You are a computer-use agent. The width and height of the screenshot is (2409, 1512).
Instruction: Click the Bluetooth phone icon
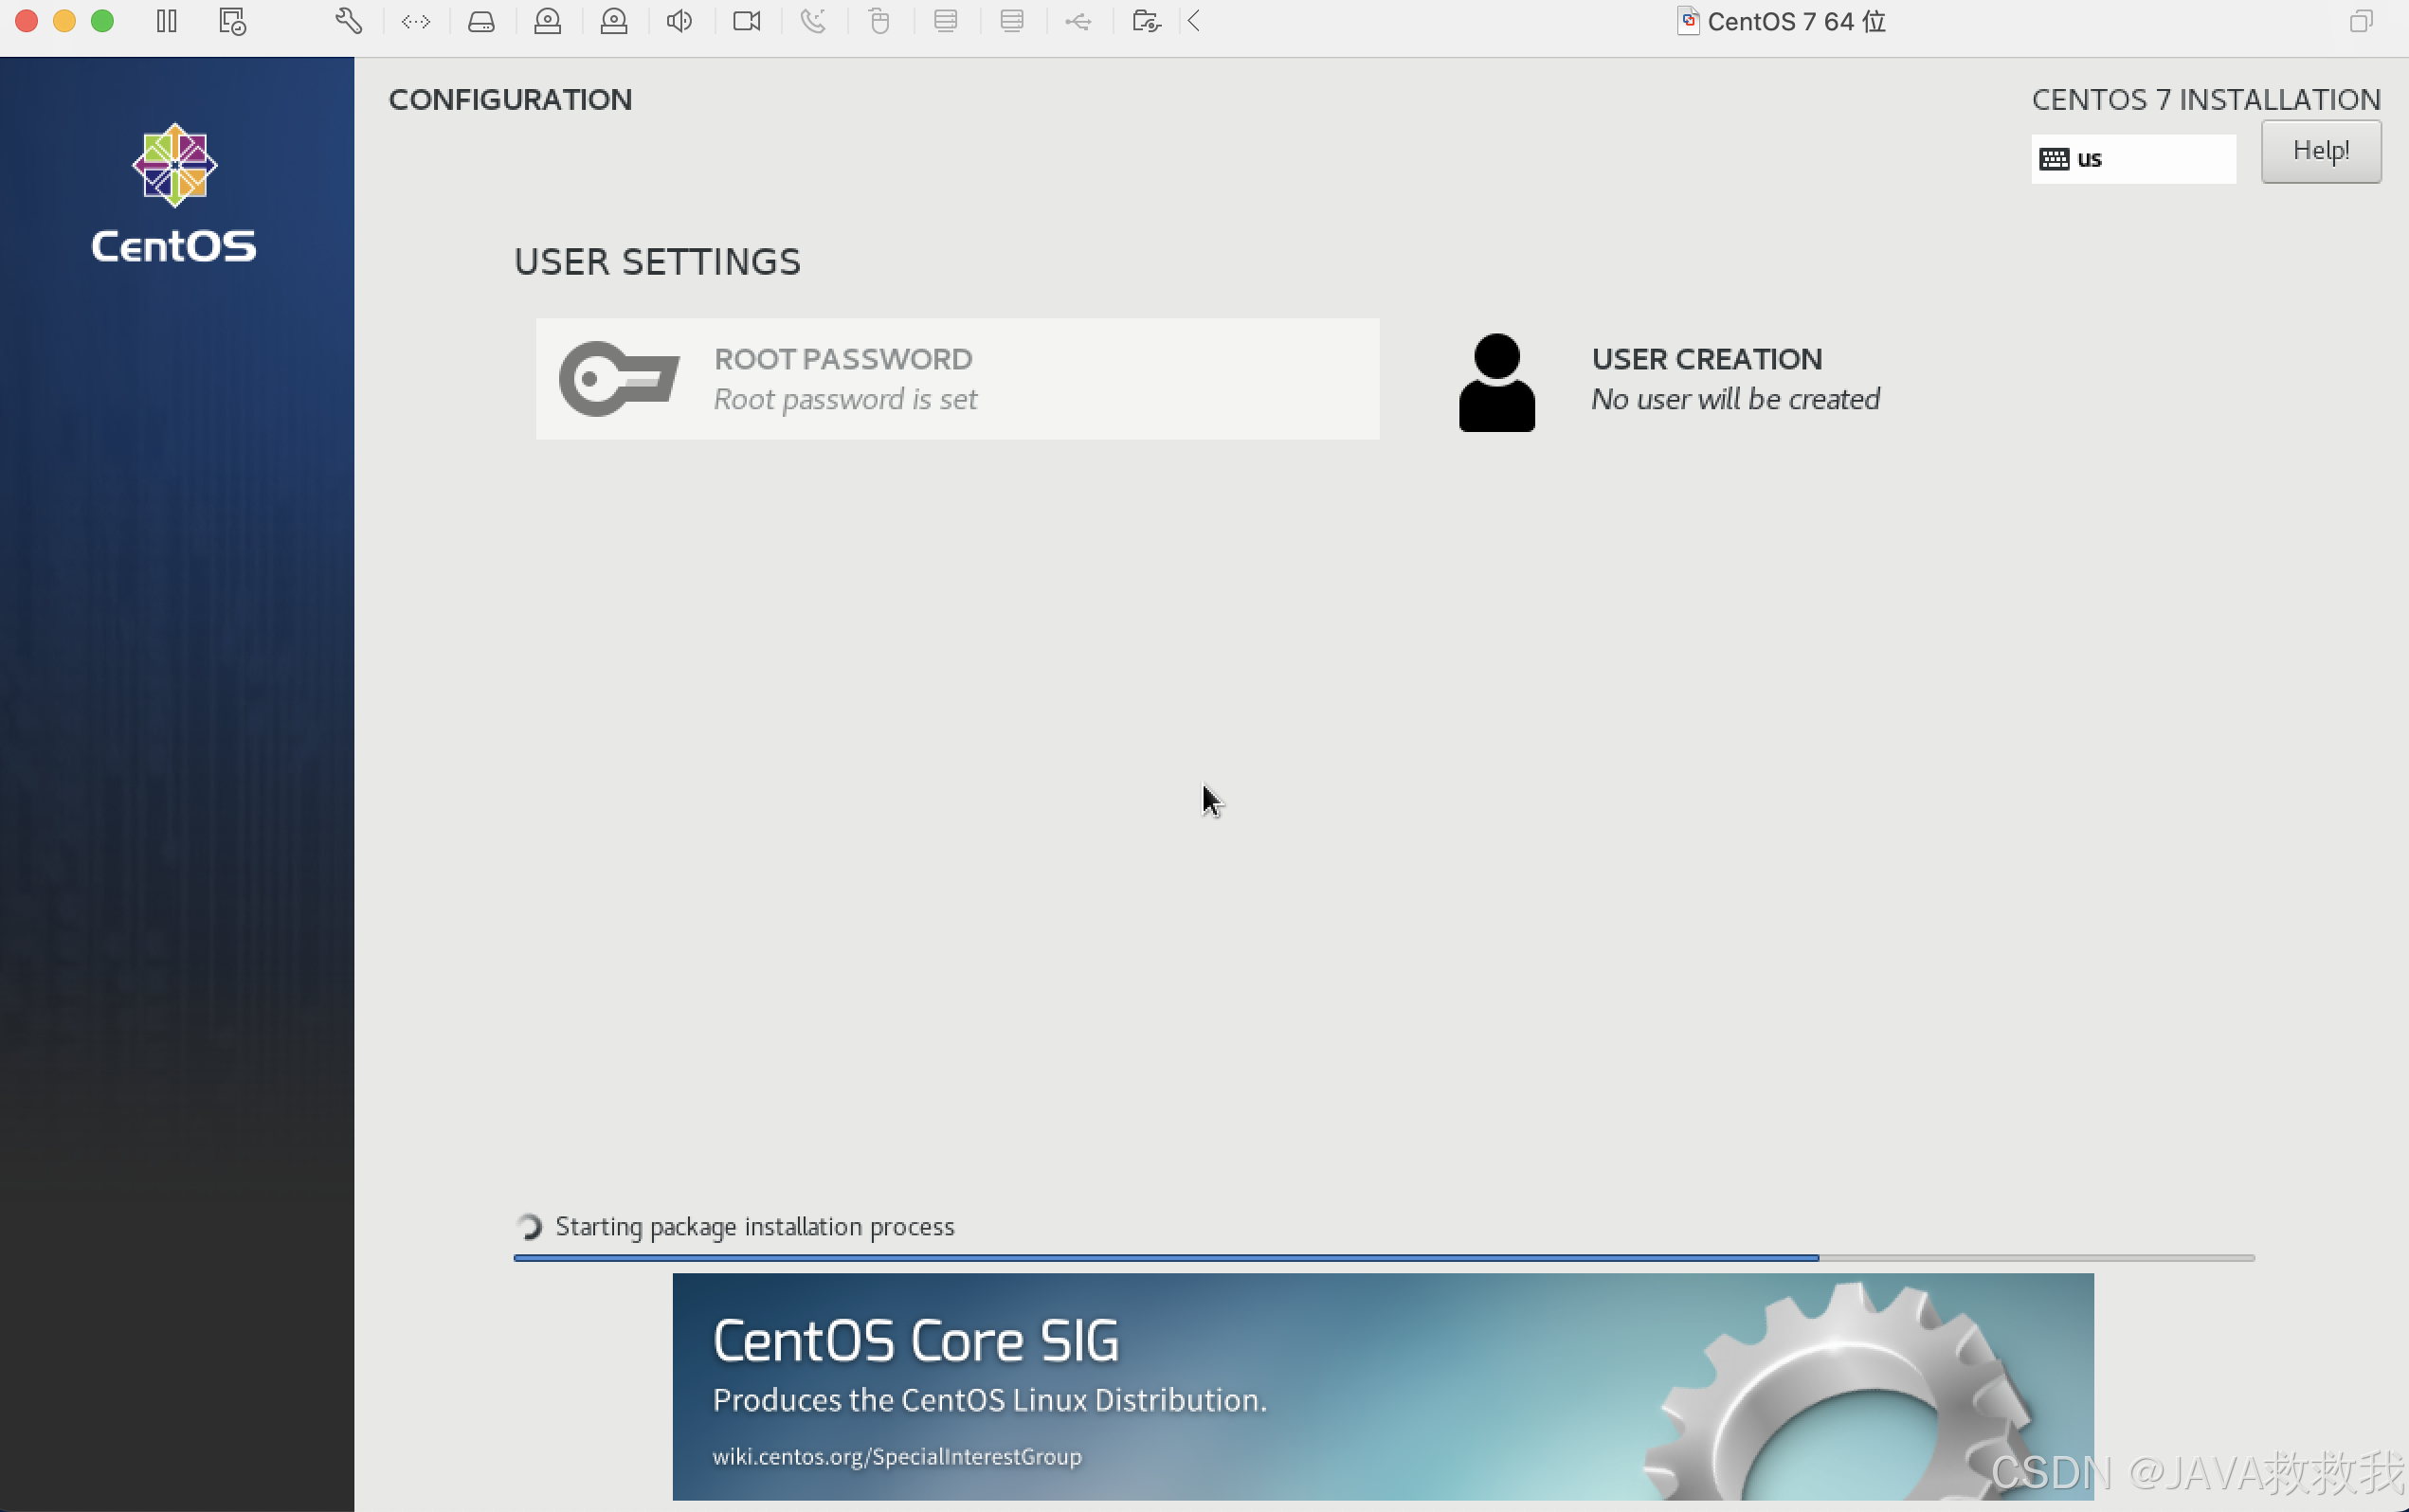pyautogui.click(x=813, y=21)
